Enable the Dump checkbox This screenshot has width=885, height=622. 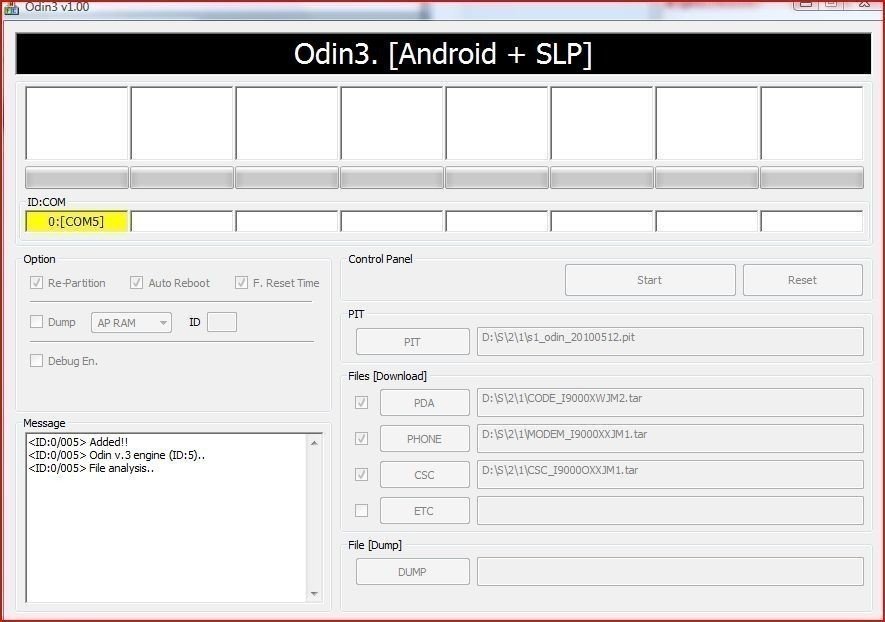pyautogui.click(x=37, y=322)
